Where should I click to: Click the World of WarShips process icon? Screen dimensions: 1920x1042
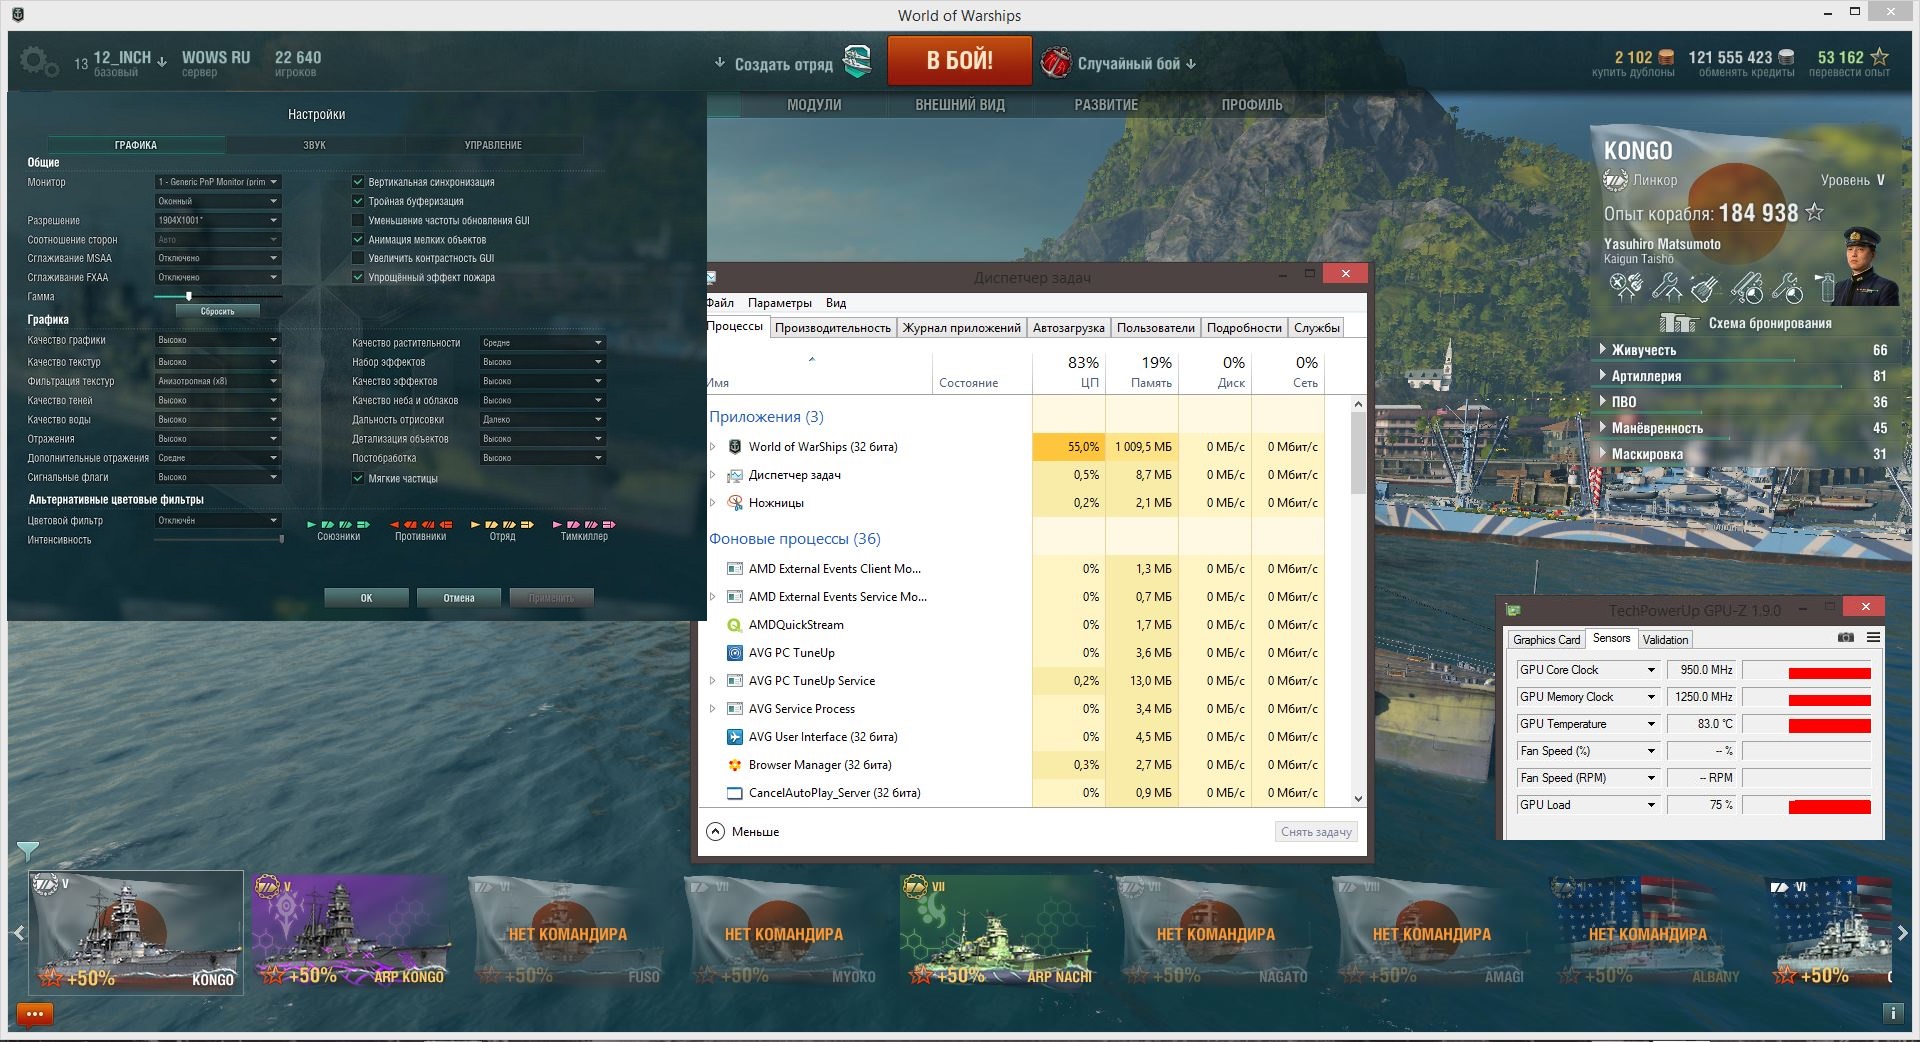[735, 447]
